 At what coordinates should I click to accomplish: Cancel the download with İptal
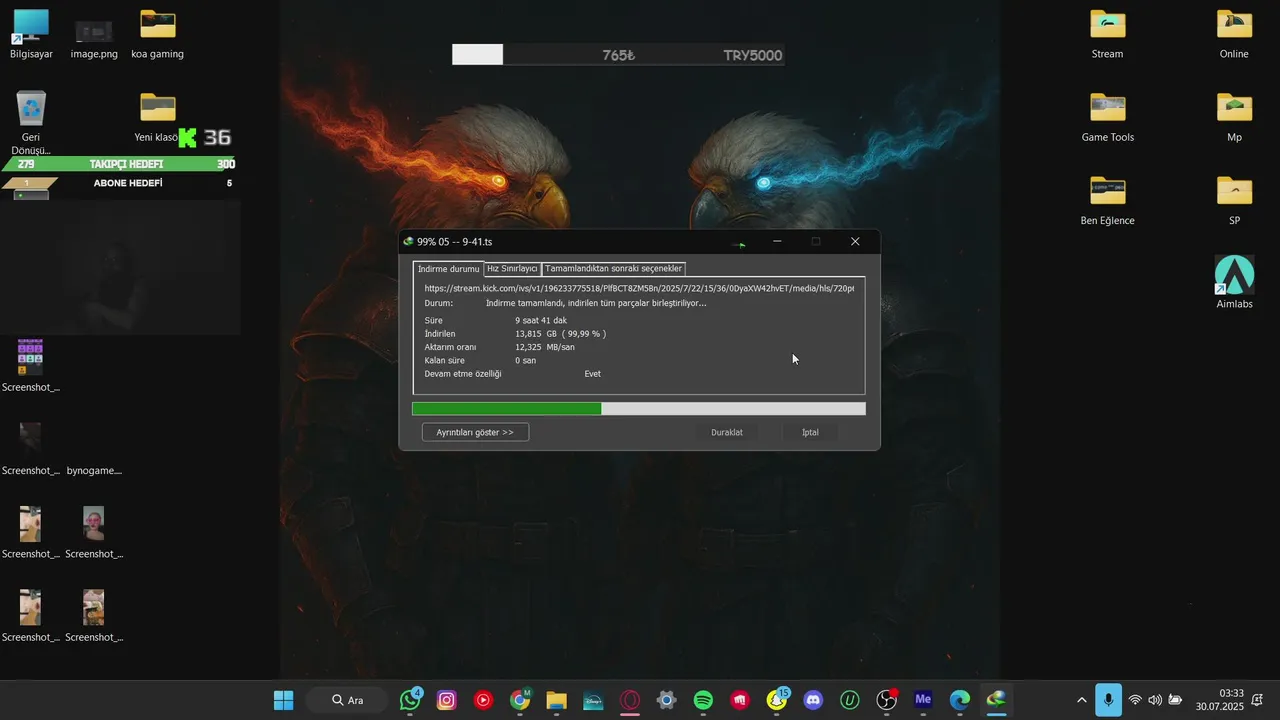[x=810, y=432]
